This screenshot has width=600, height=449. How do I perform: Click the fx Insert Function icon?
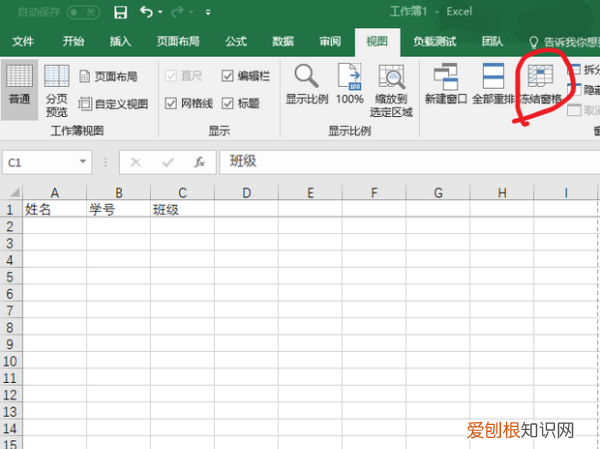click(199, 162)
